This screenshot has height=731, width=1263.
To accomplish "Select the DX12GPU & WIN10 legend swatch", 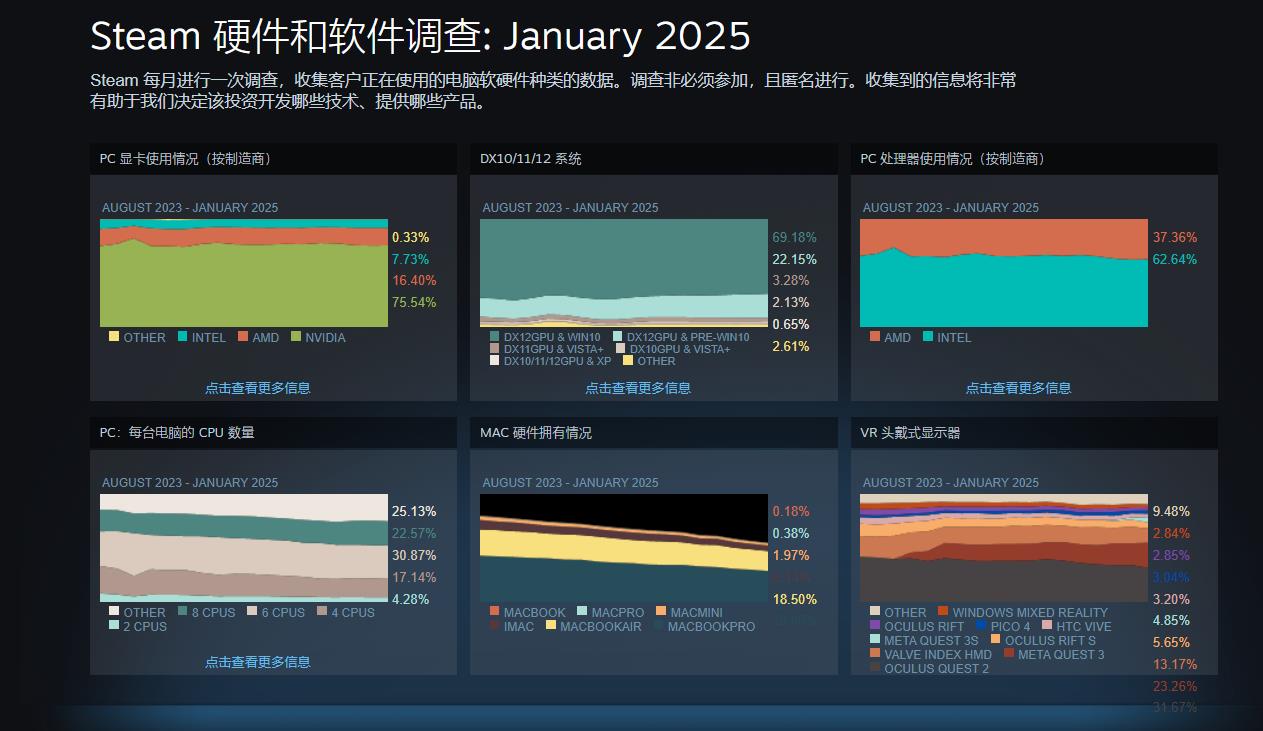I will (x=494, y=337).
